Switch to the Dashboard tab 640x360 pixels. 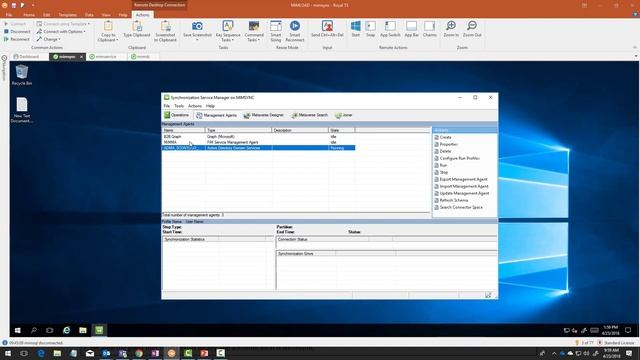pos(27,57)
